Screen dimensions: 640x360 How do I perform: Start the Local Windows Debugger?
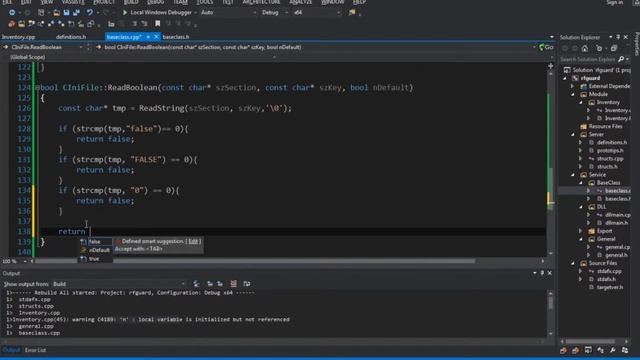pos(158,13)
